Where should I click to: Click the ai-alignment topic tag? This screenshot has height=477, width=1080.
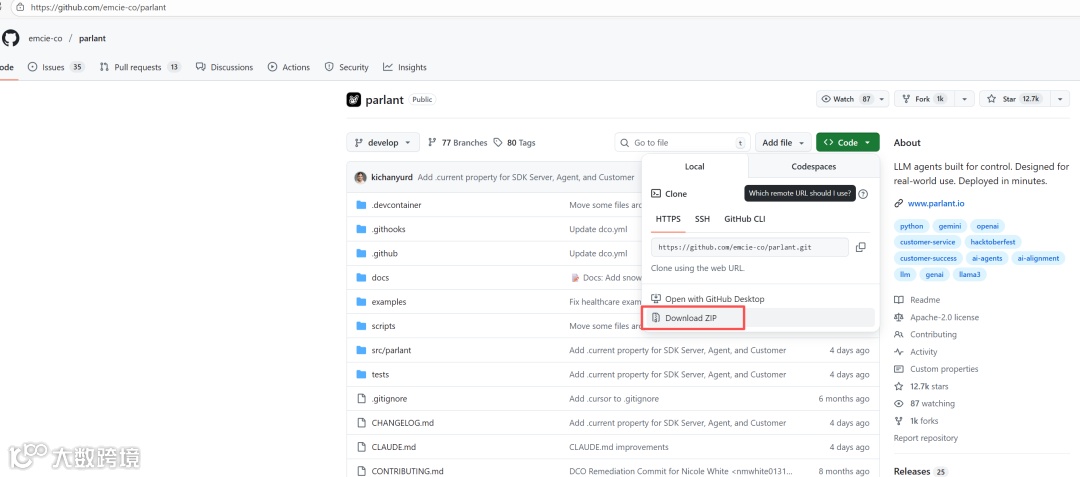[1038, 258]
